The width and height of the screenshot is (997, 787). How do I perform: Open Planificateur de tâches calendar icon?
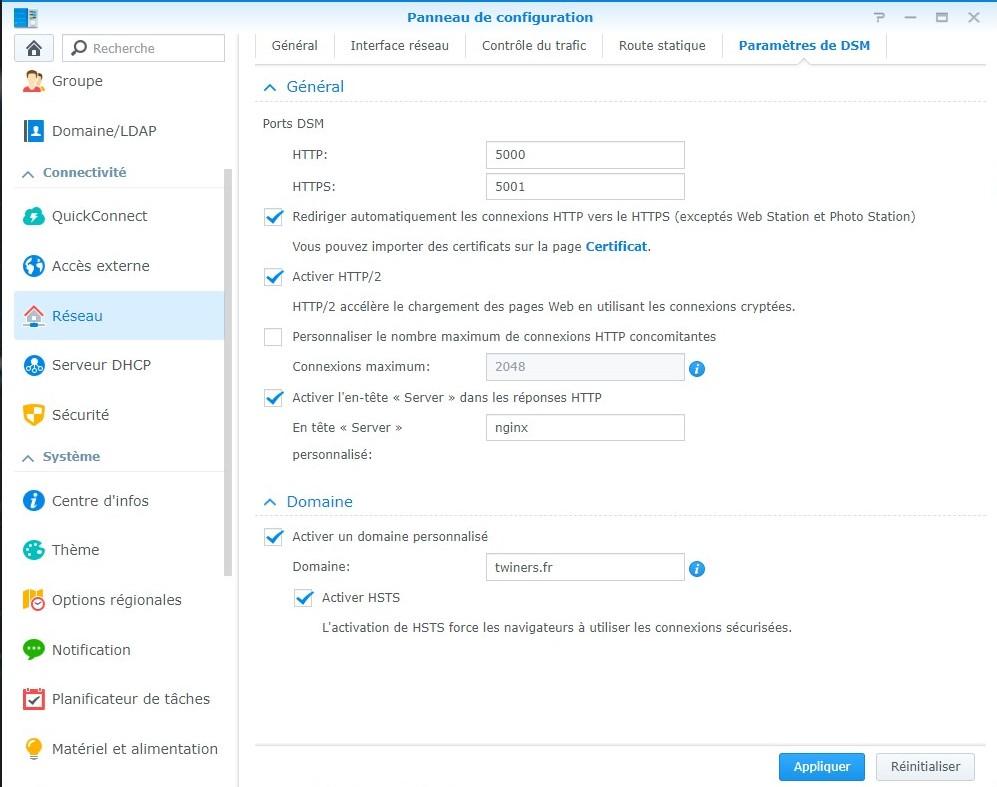point(34,699)
